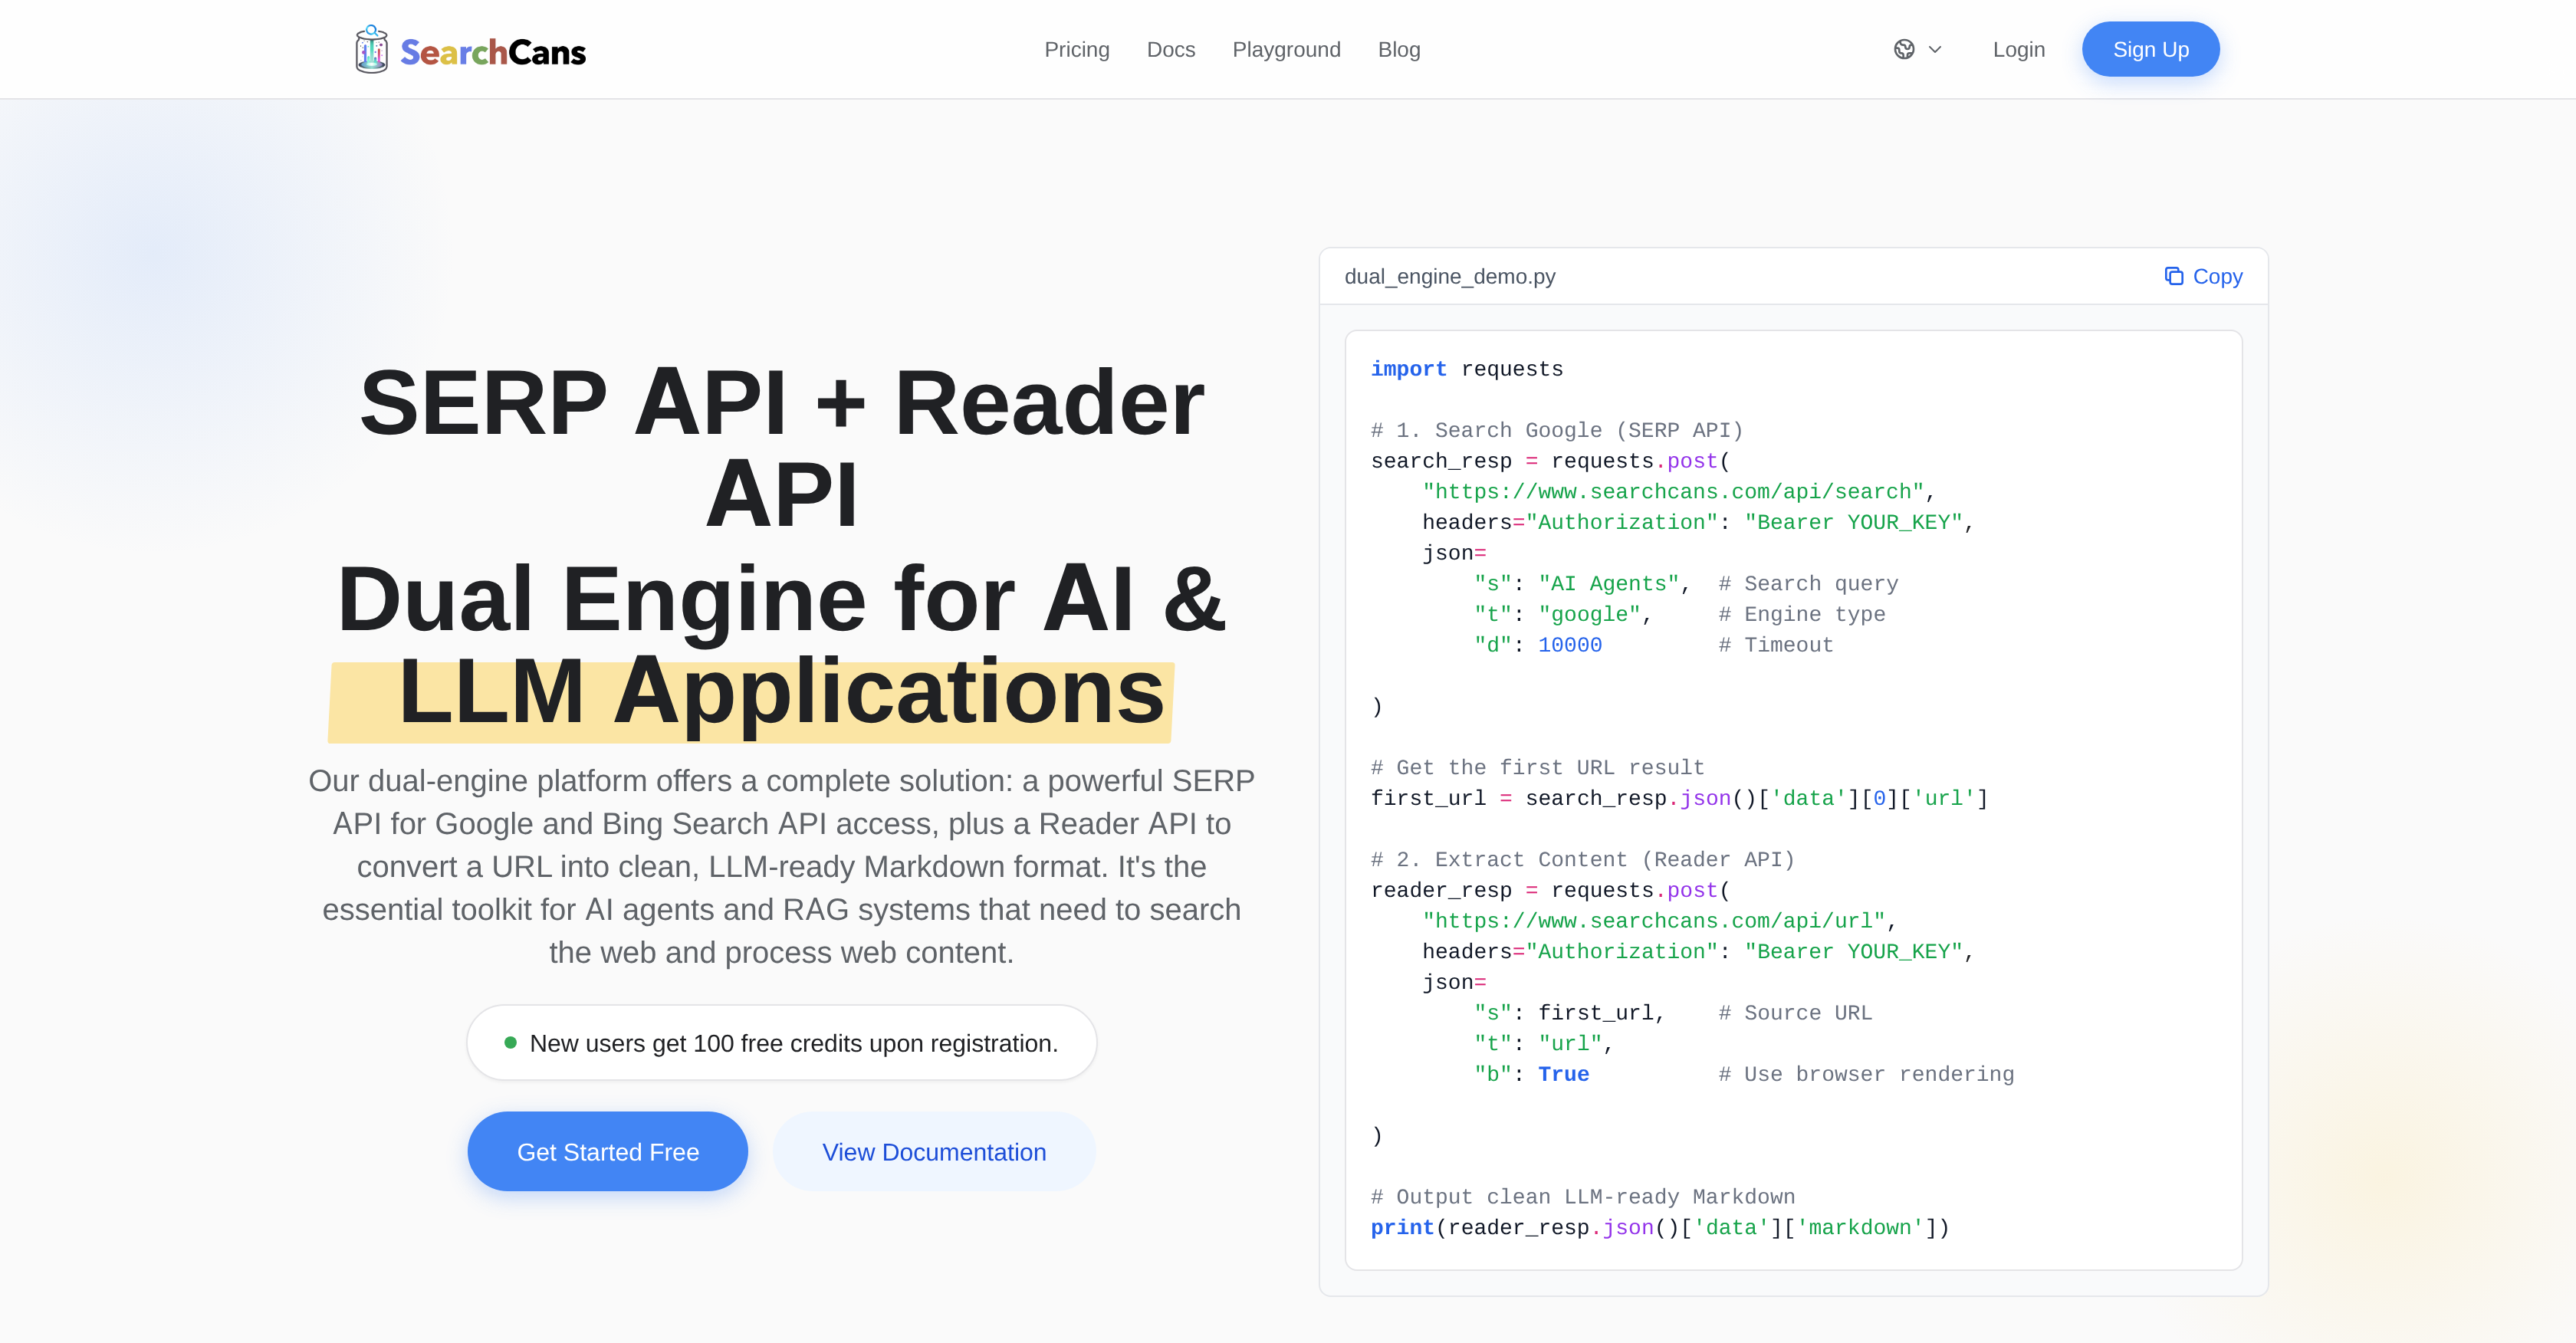This screenshot has height=1343, width=2576.
Task: Click the SearchCans logo icon
Action: [x=371, y=48]
